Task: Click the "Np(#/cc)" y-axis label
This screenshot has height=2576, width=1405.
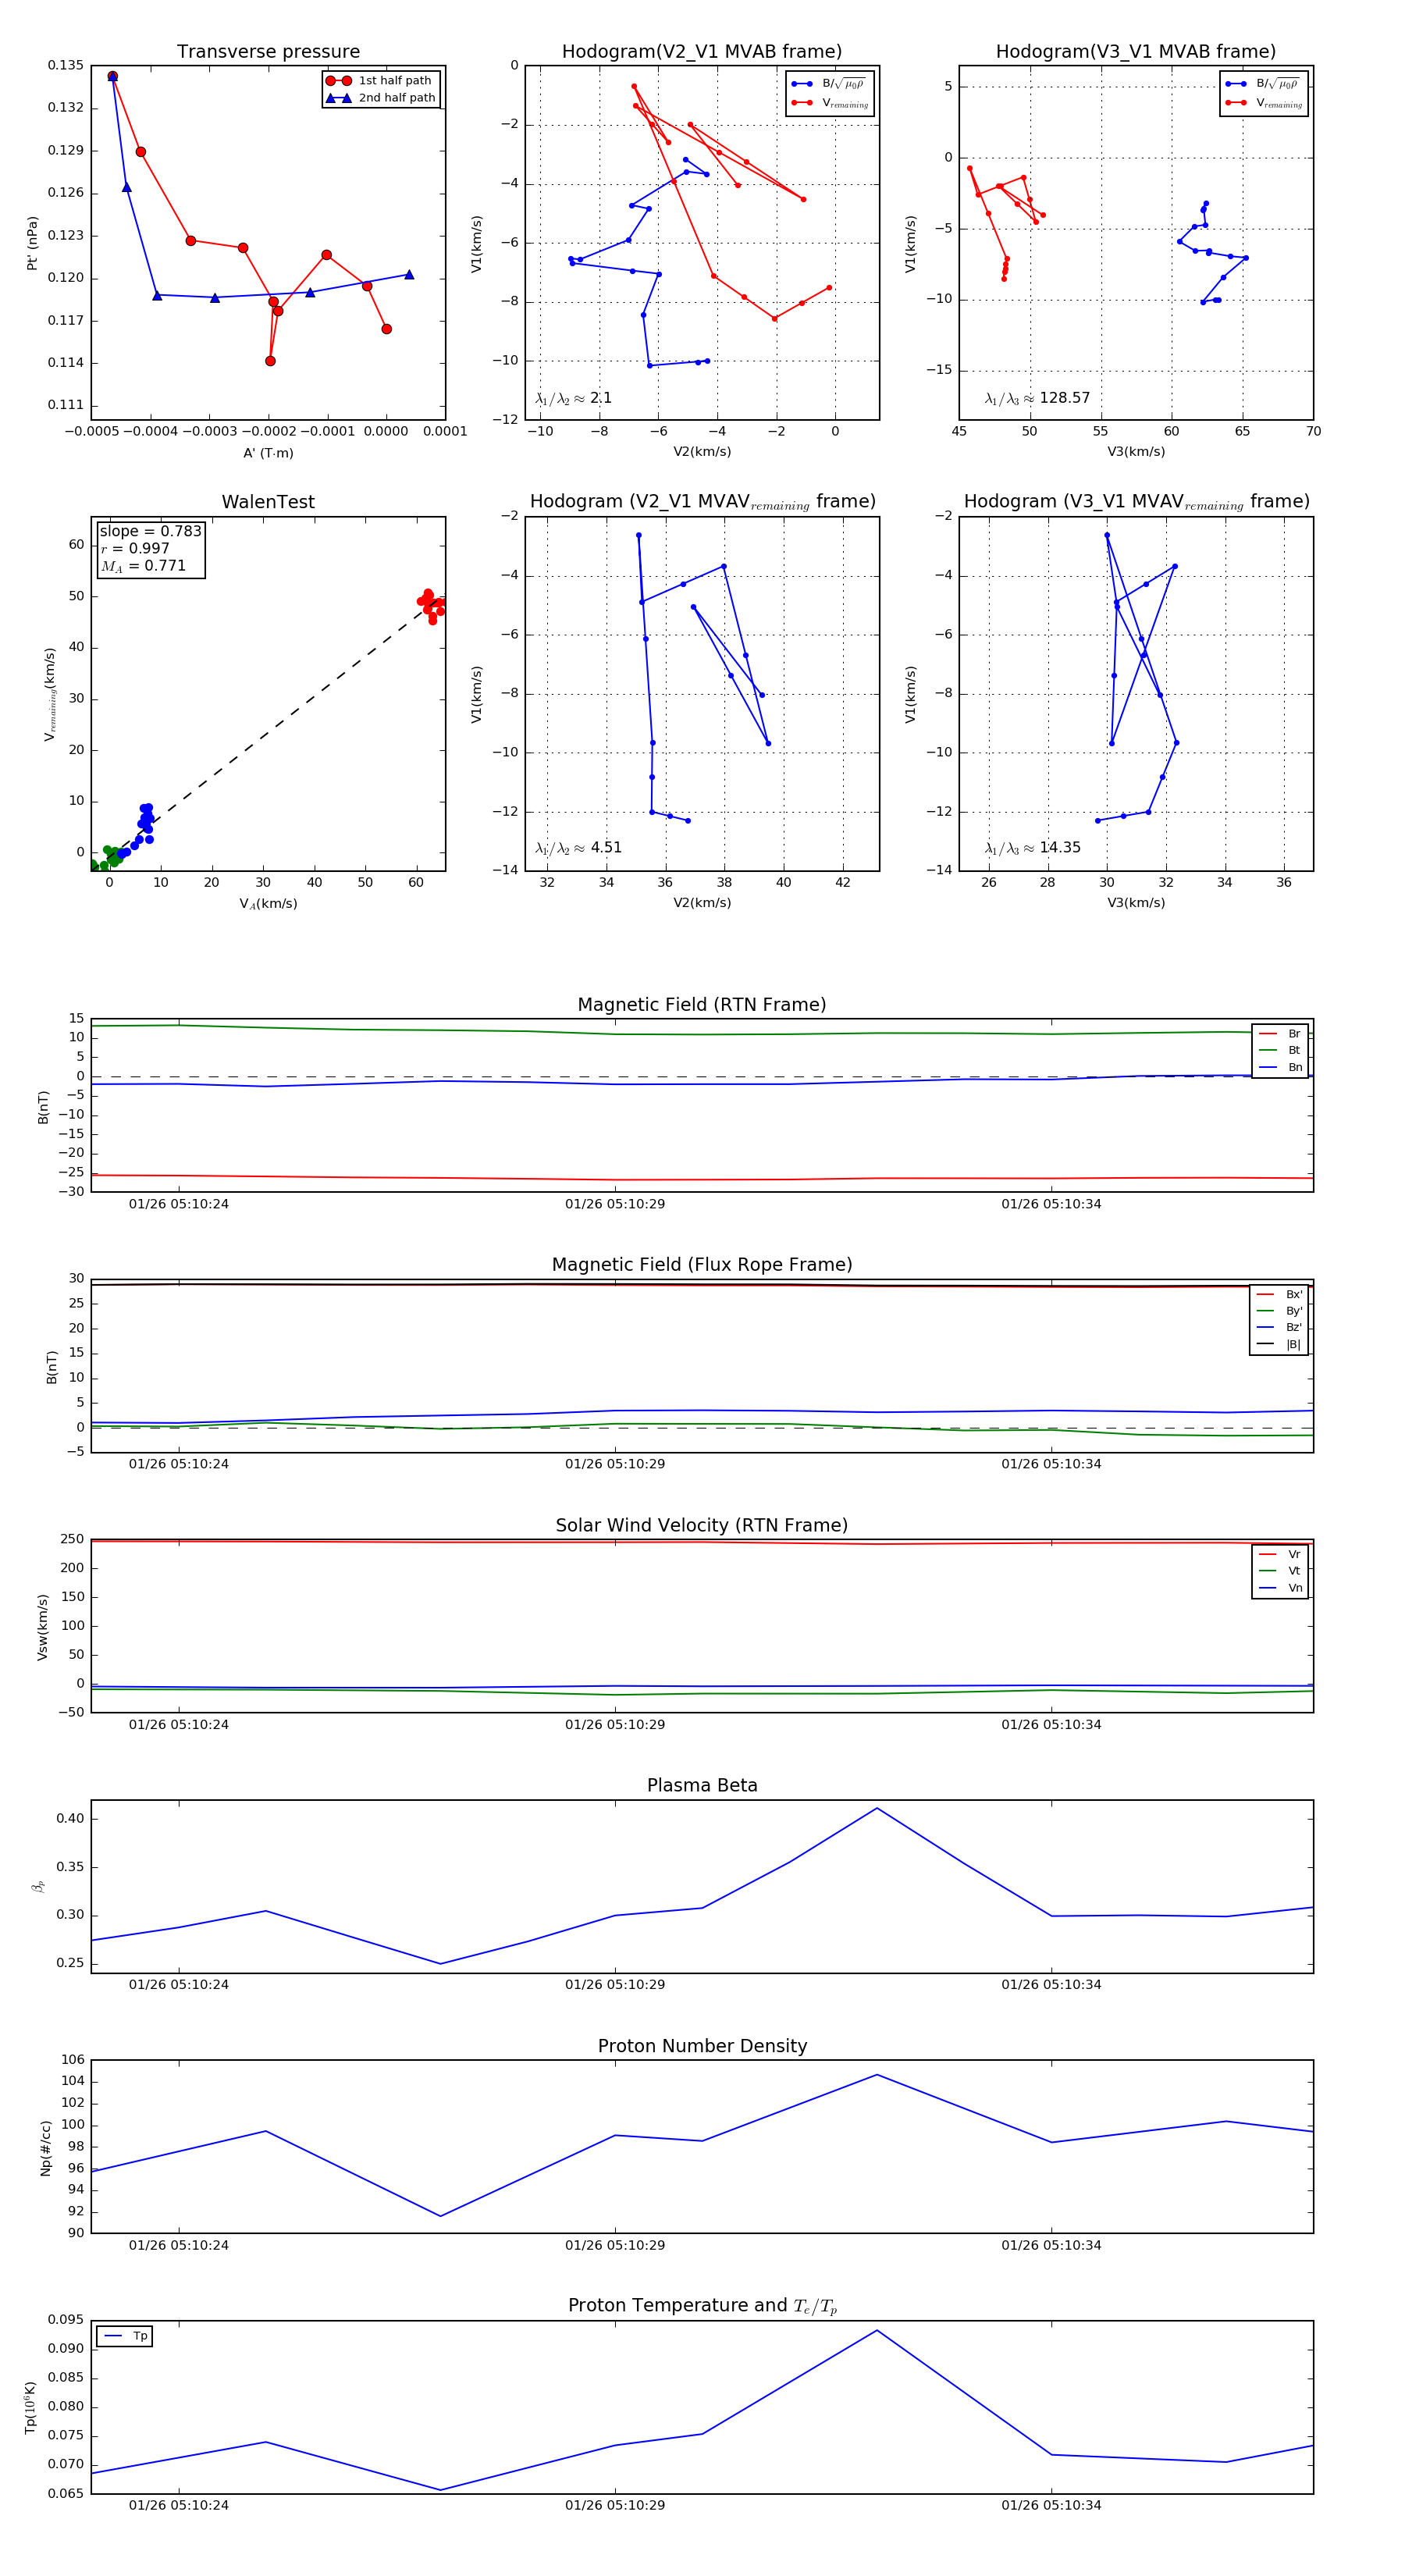Action: coord(45,2148)
